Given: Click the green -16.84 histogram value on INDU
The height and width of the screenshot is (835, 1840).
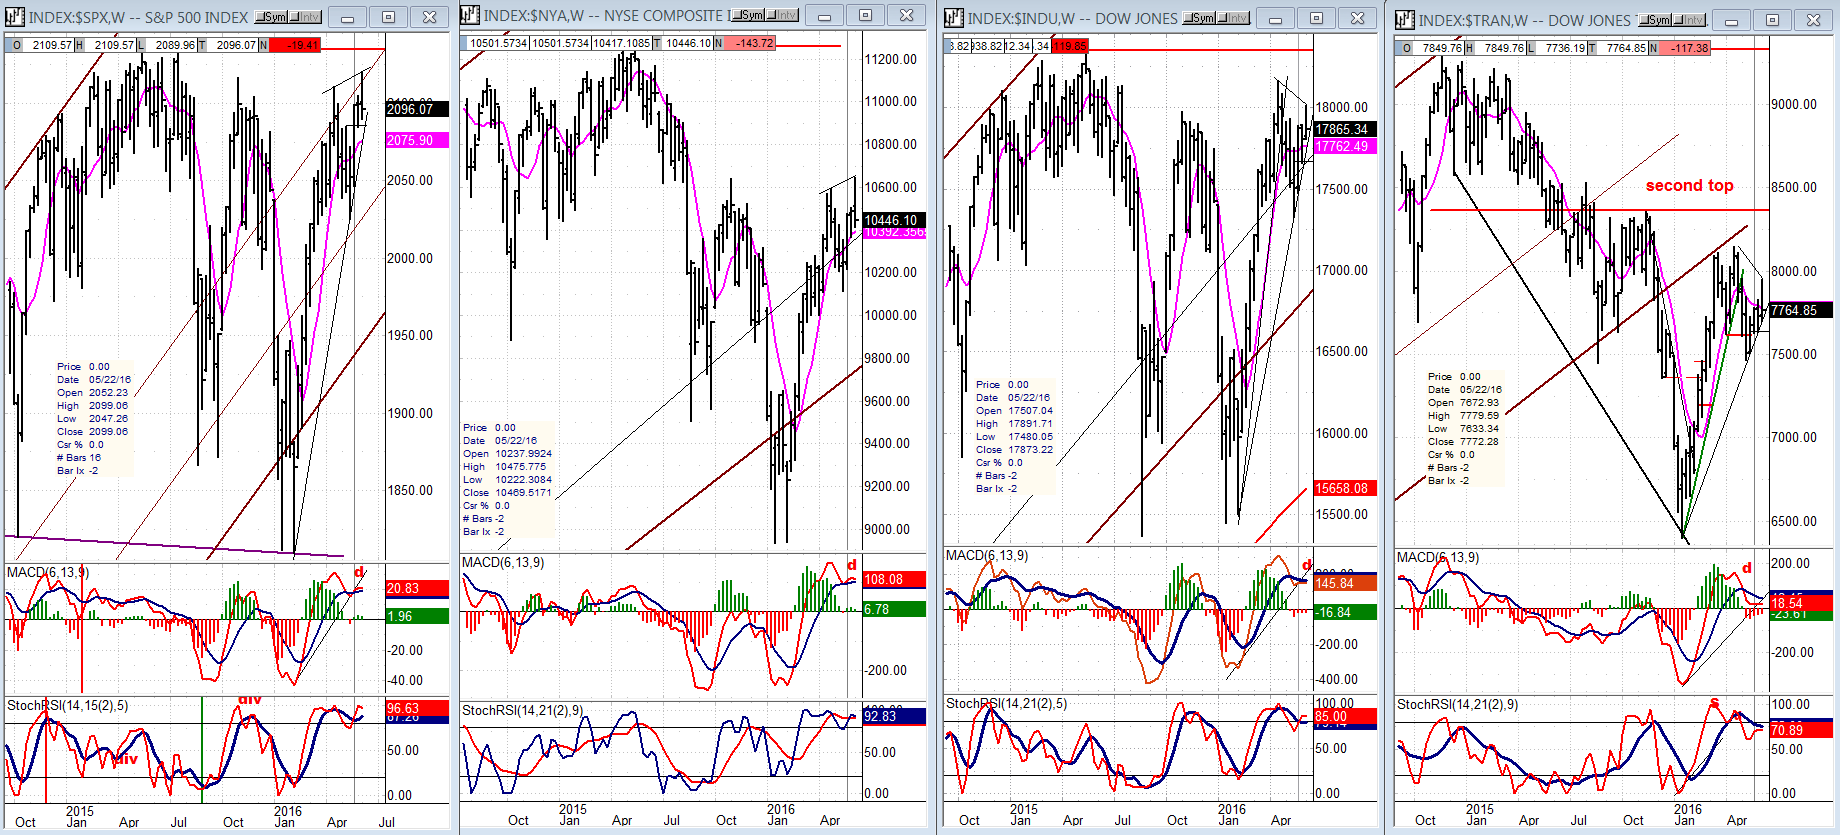Looking at the screenshot, I should [1346, 612].
